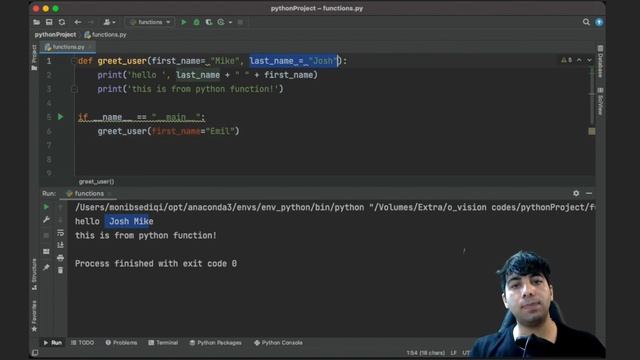Viewport: 640px width, 360px height.
Task: Pin the Run tab with pin icon
Action: click(x=46, y=267)
